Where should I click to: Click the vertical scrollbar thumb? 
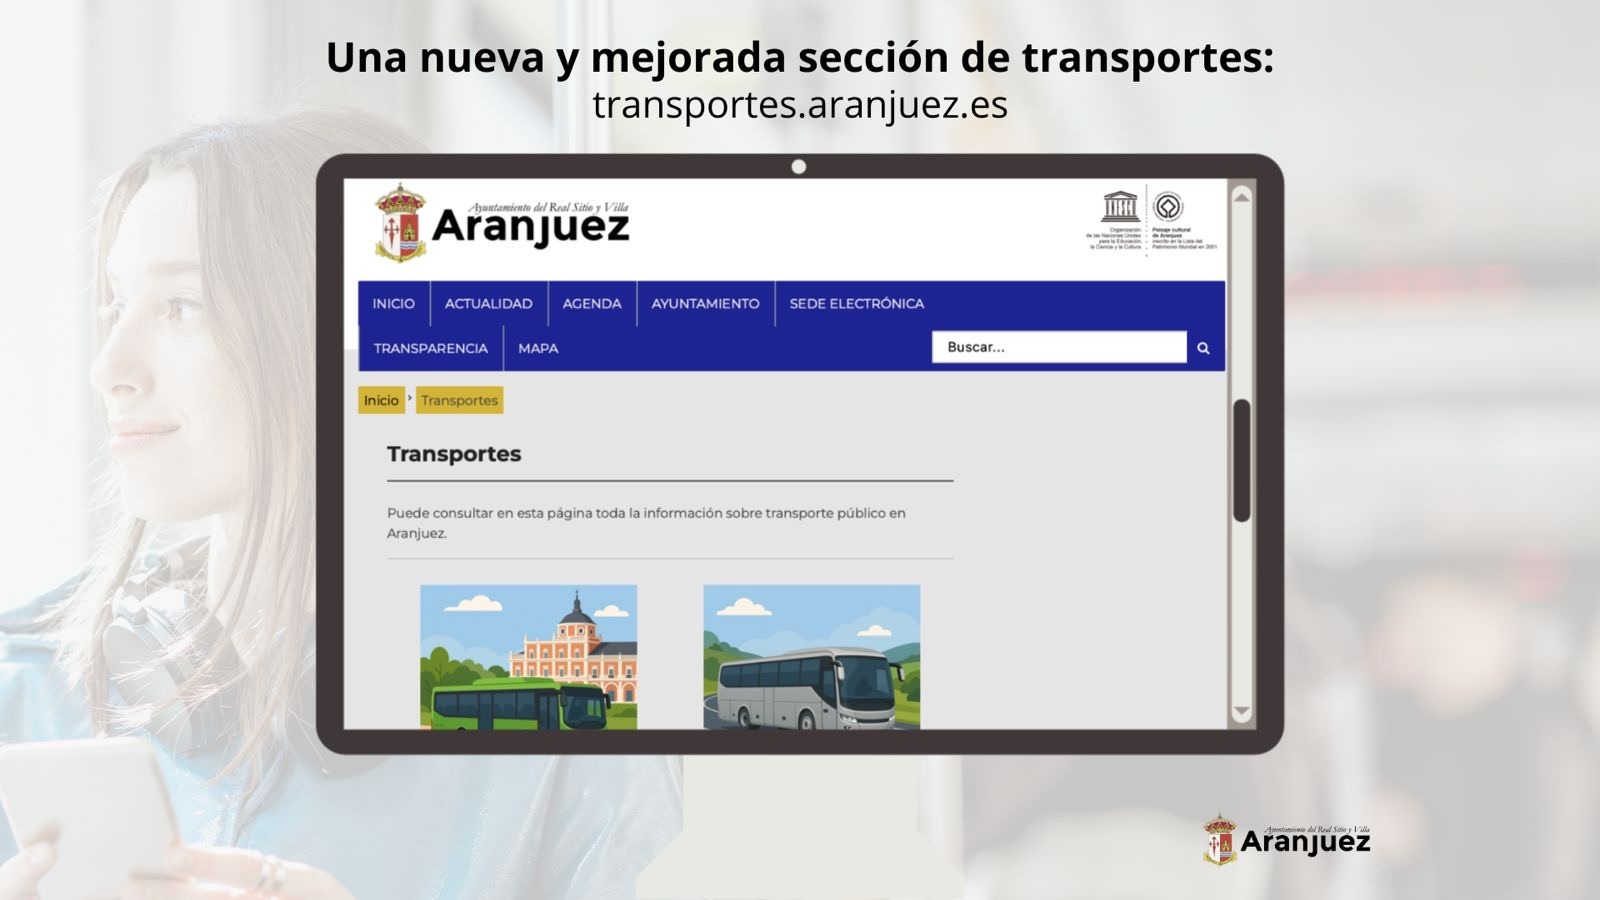[1241, 460]
